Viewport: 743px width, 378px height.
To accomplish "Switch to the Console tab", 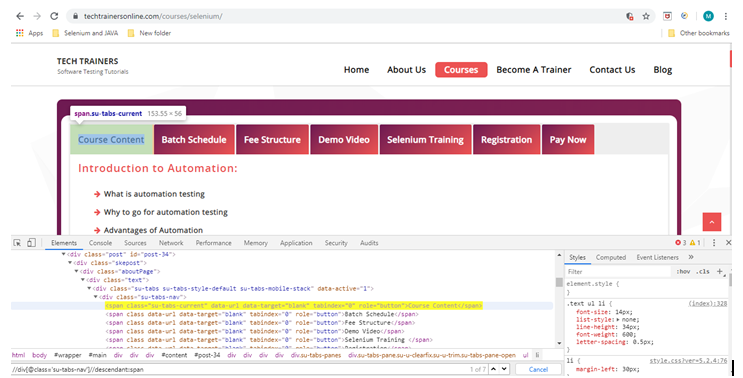I will (x=100, y=243).
